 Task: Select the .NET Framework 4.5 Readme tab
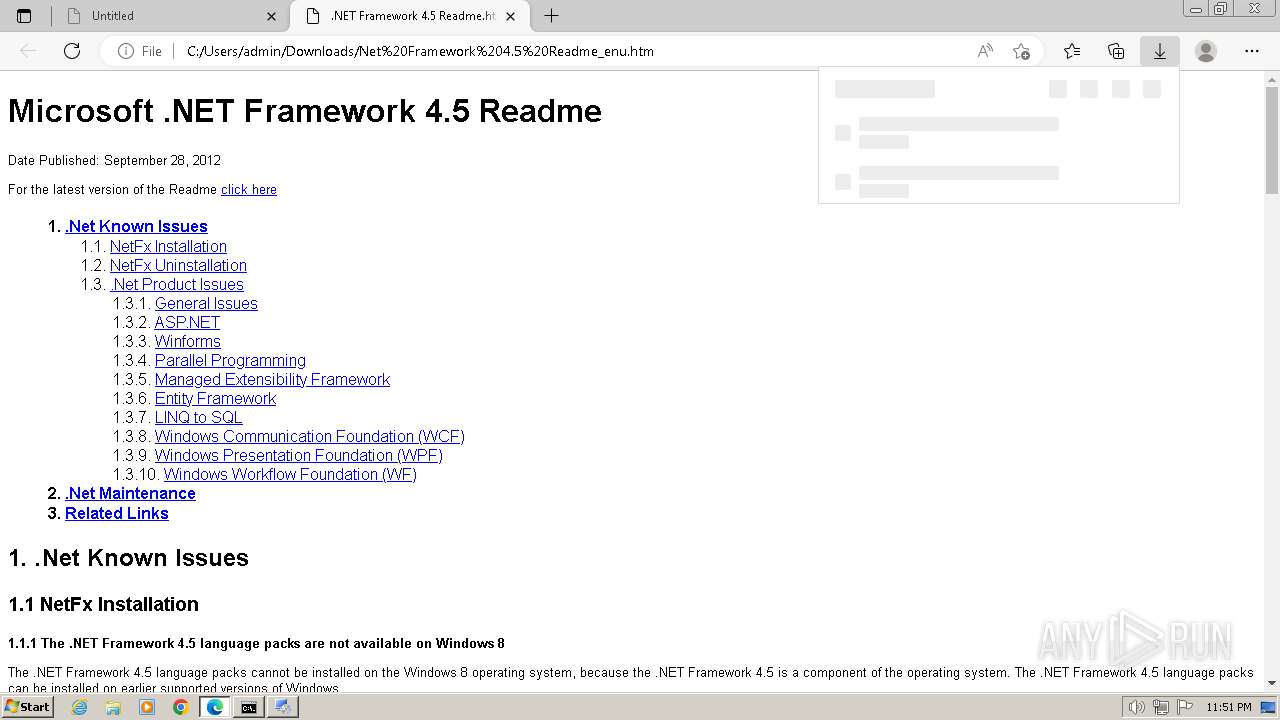pos(410,16)
